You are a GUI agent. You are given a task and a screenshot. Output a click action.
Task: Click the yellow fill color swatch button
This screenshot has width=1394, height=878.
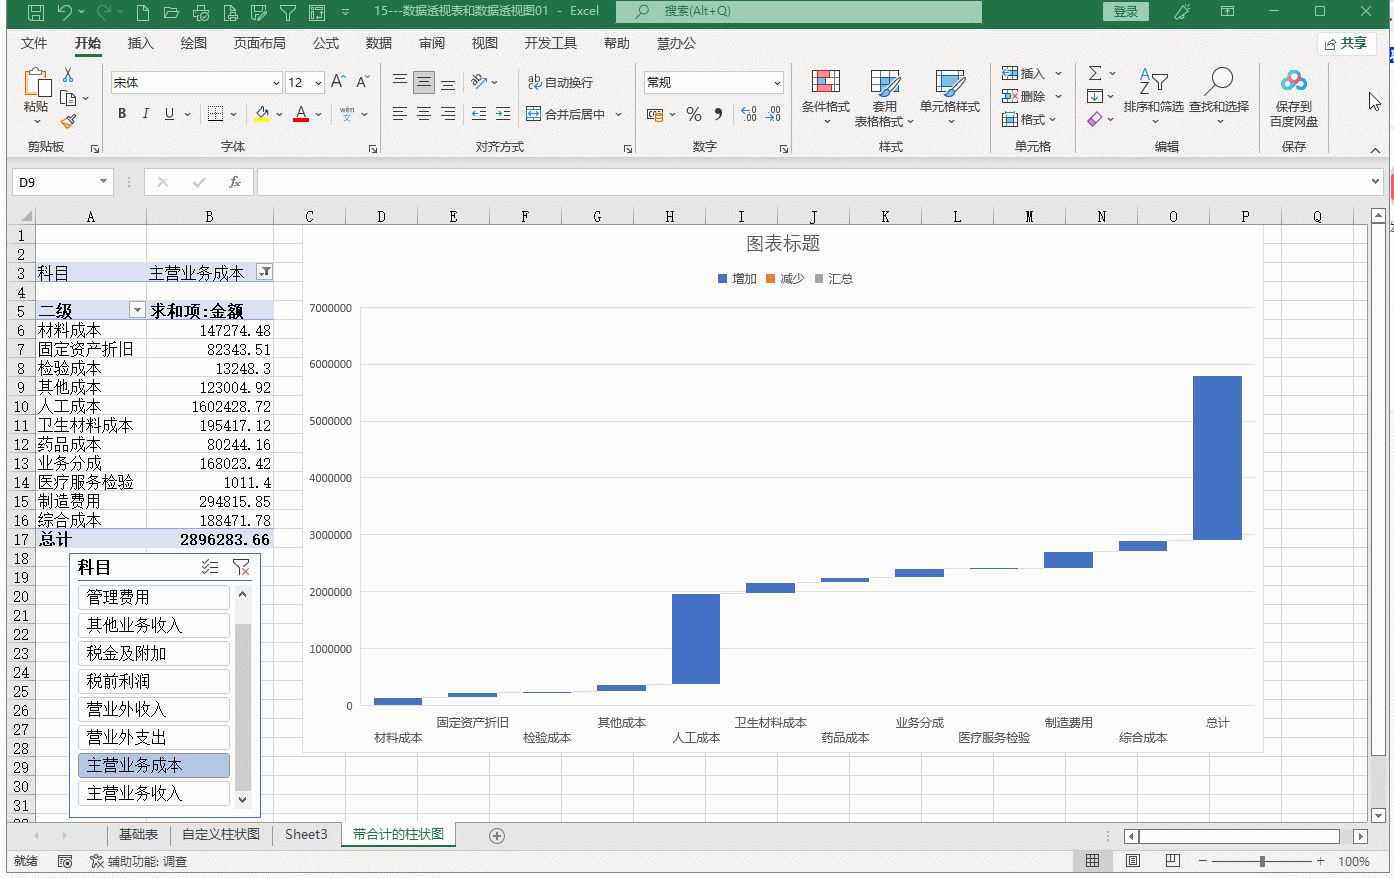[x=262, y=114]
